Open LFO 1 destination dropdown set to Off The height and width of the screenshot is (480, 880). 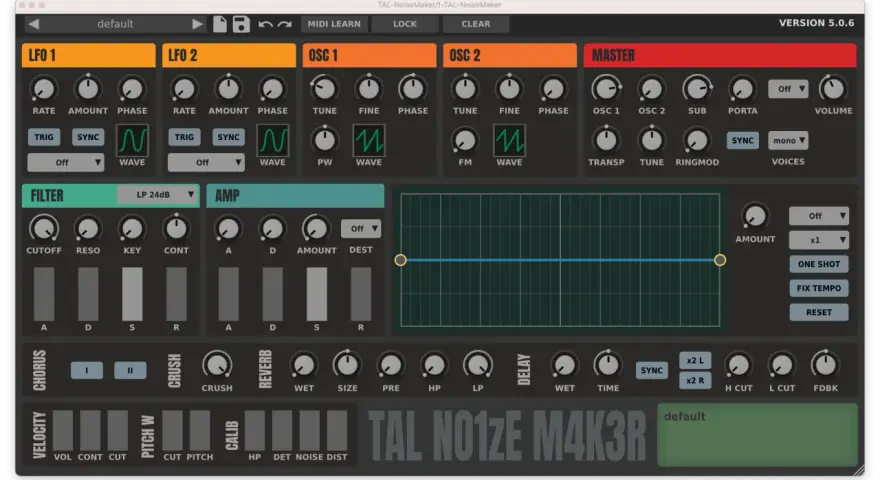pyautogui.click(x=66, y=163)
